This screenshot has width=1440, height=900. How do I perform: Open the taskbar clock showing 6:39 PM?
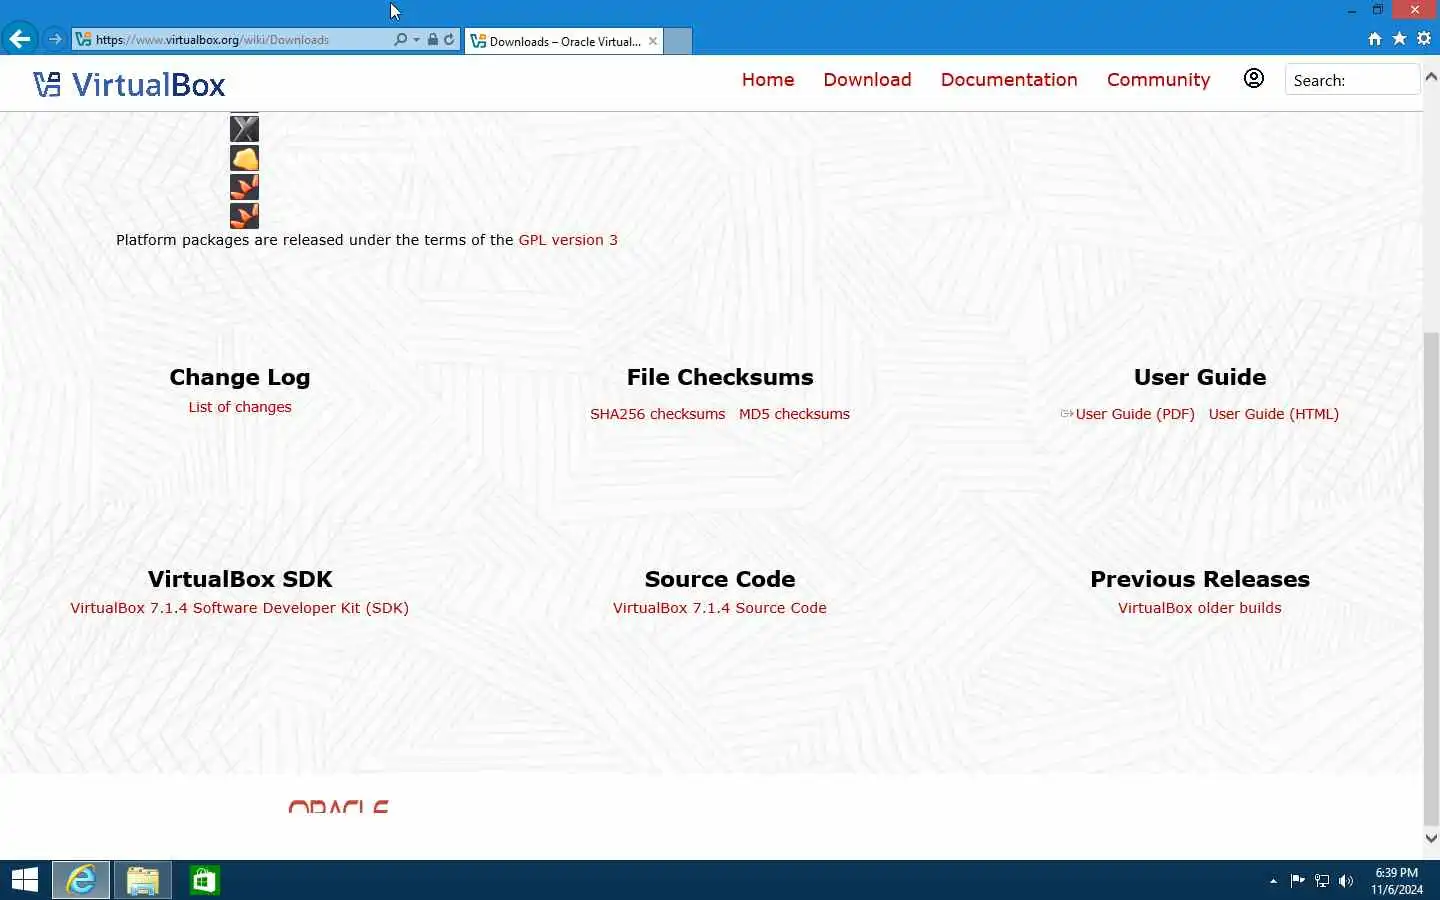[x=1396, y=881]
